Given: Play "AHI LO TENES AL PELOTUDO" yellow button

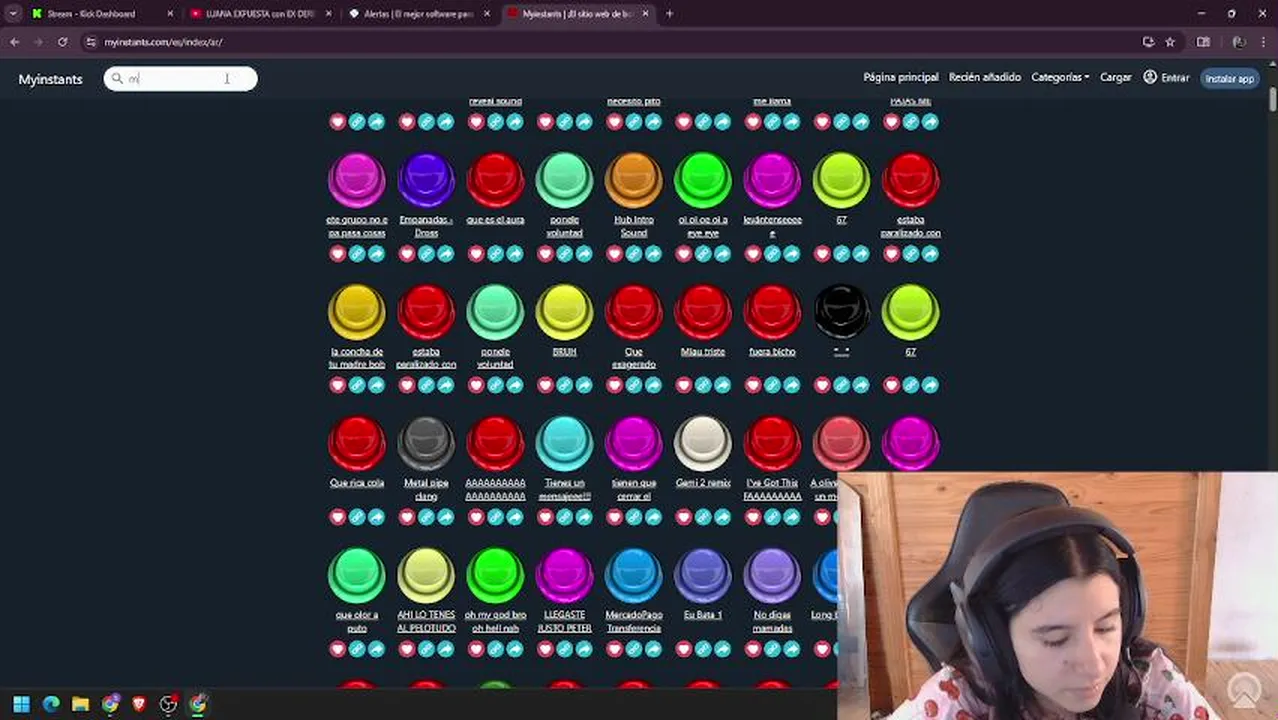Looking at the screenshot, I should 426,576.
